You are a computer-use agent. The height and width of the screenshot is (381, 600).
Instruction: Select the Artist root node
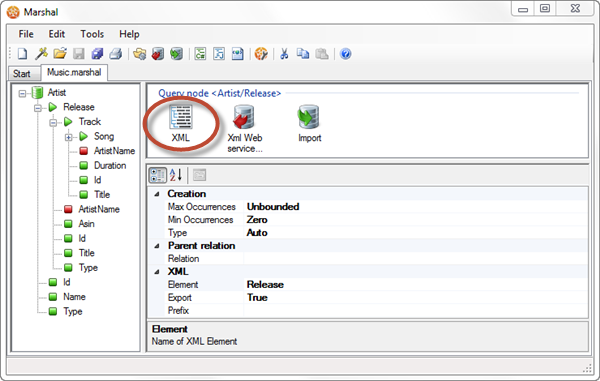pyautogui.click(x=57, y=93)
